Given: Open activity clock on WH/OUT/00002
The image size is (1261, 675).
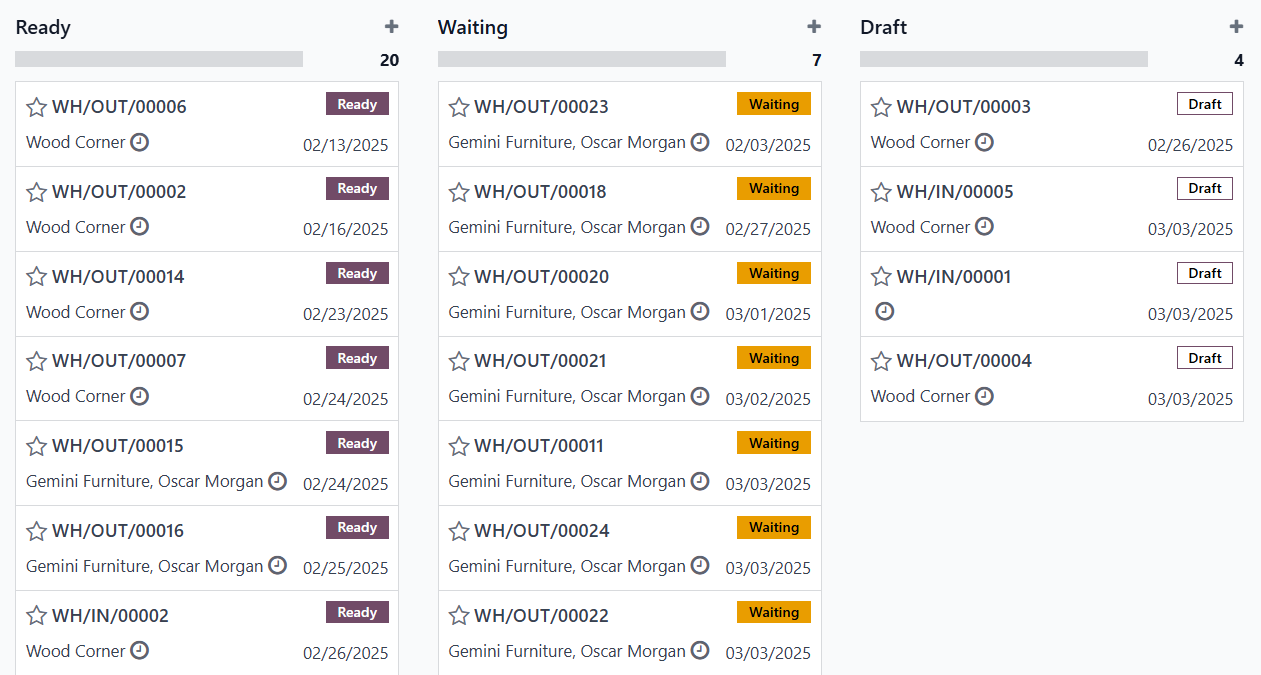Looking at the screenshot, I should coord(140,227).
